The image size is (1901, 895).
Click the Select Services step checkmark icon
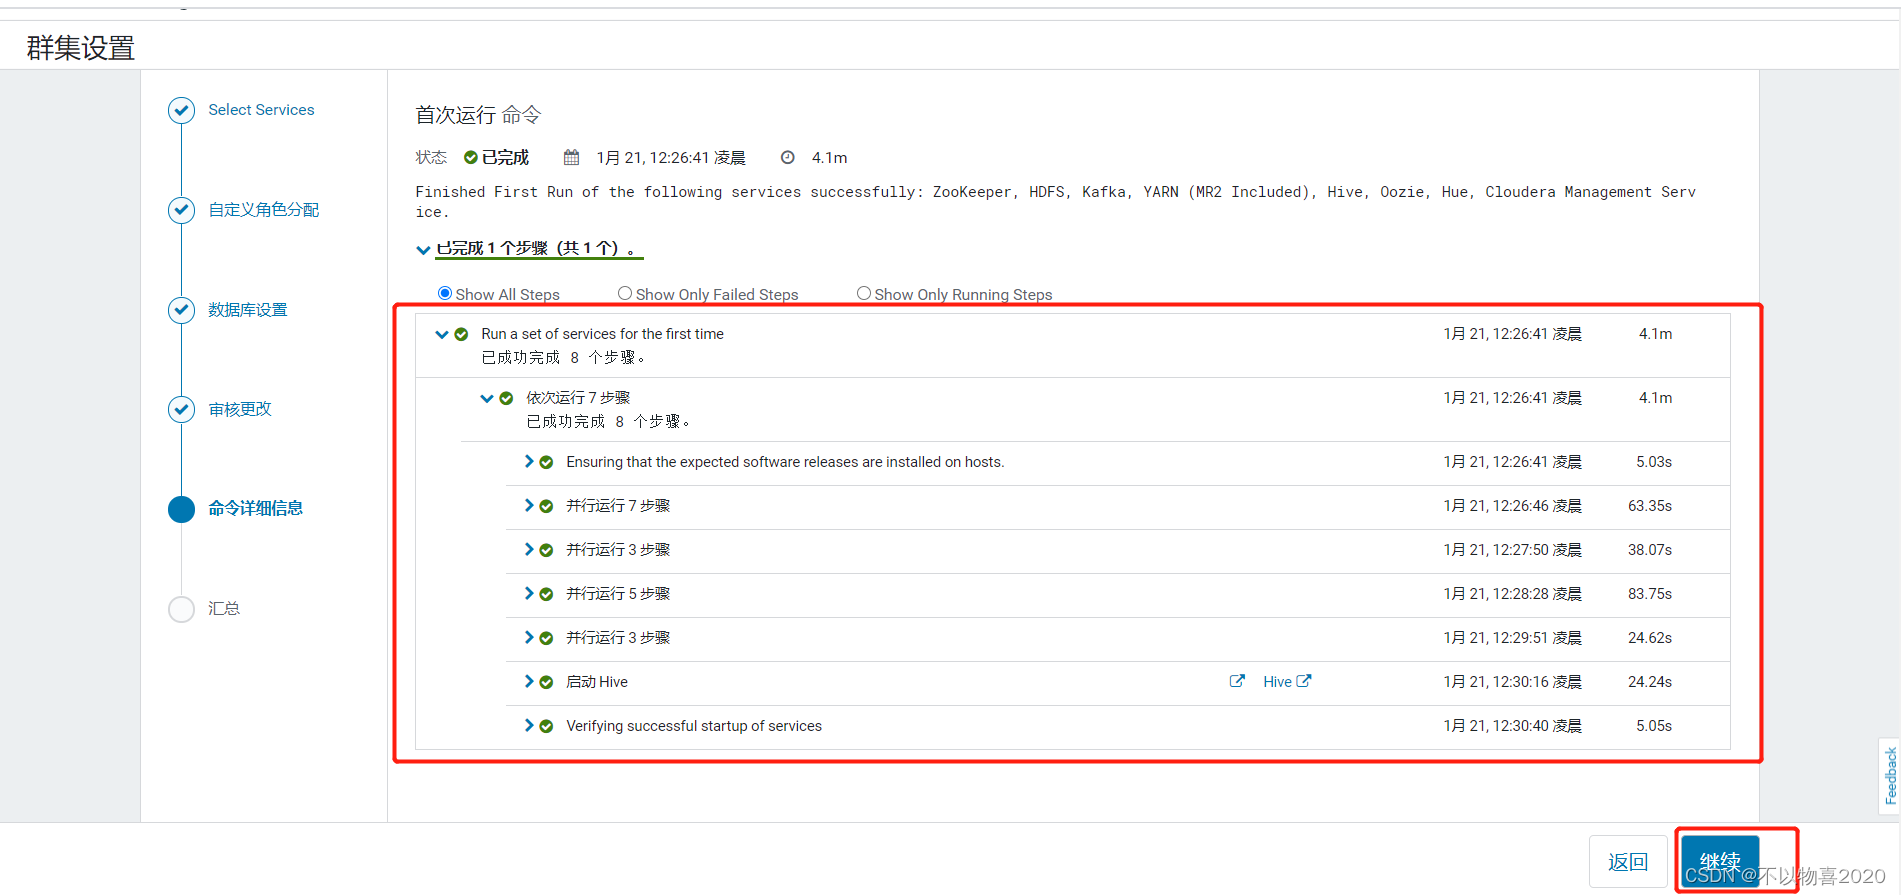tap(181, 110)
